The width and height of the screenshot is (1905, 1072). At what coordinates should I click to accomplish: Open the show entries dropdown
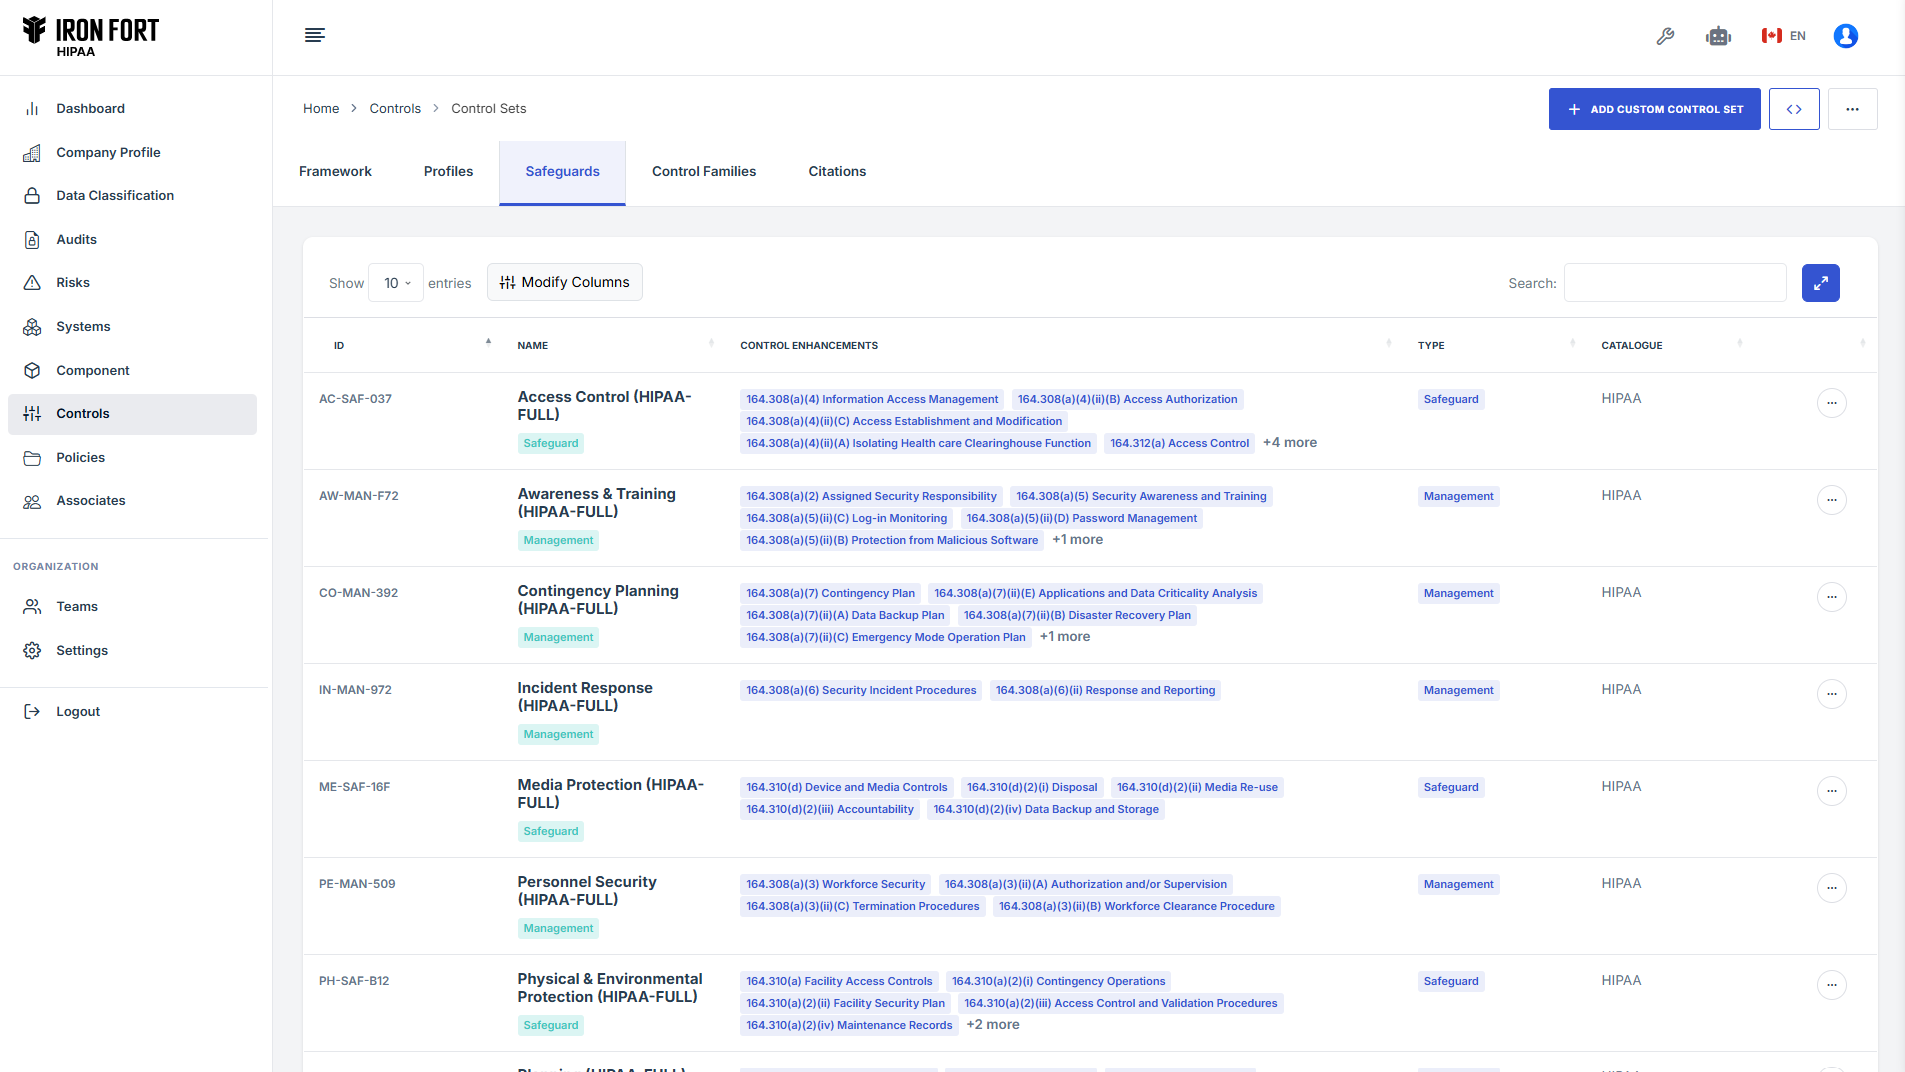[396, 283]
